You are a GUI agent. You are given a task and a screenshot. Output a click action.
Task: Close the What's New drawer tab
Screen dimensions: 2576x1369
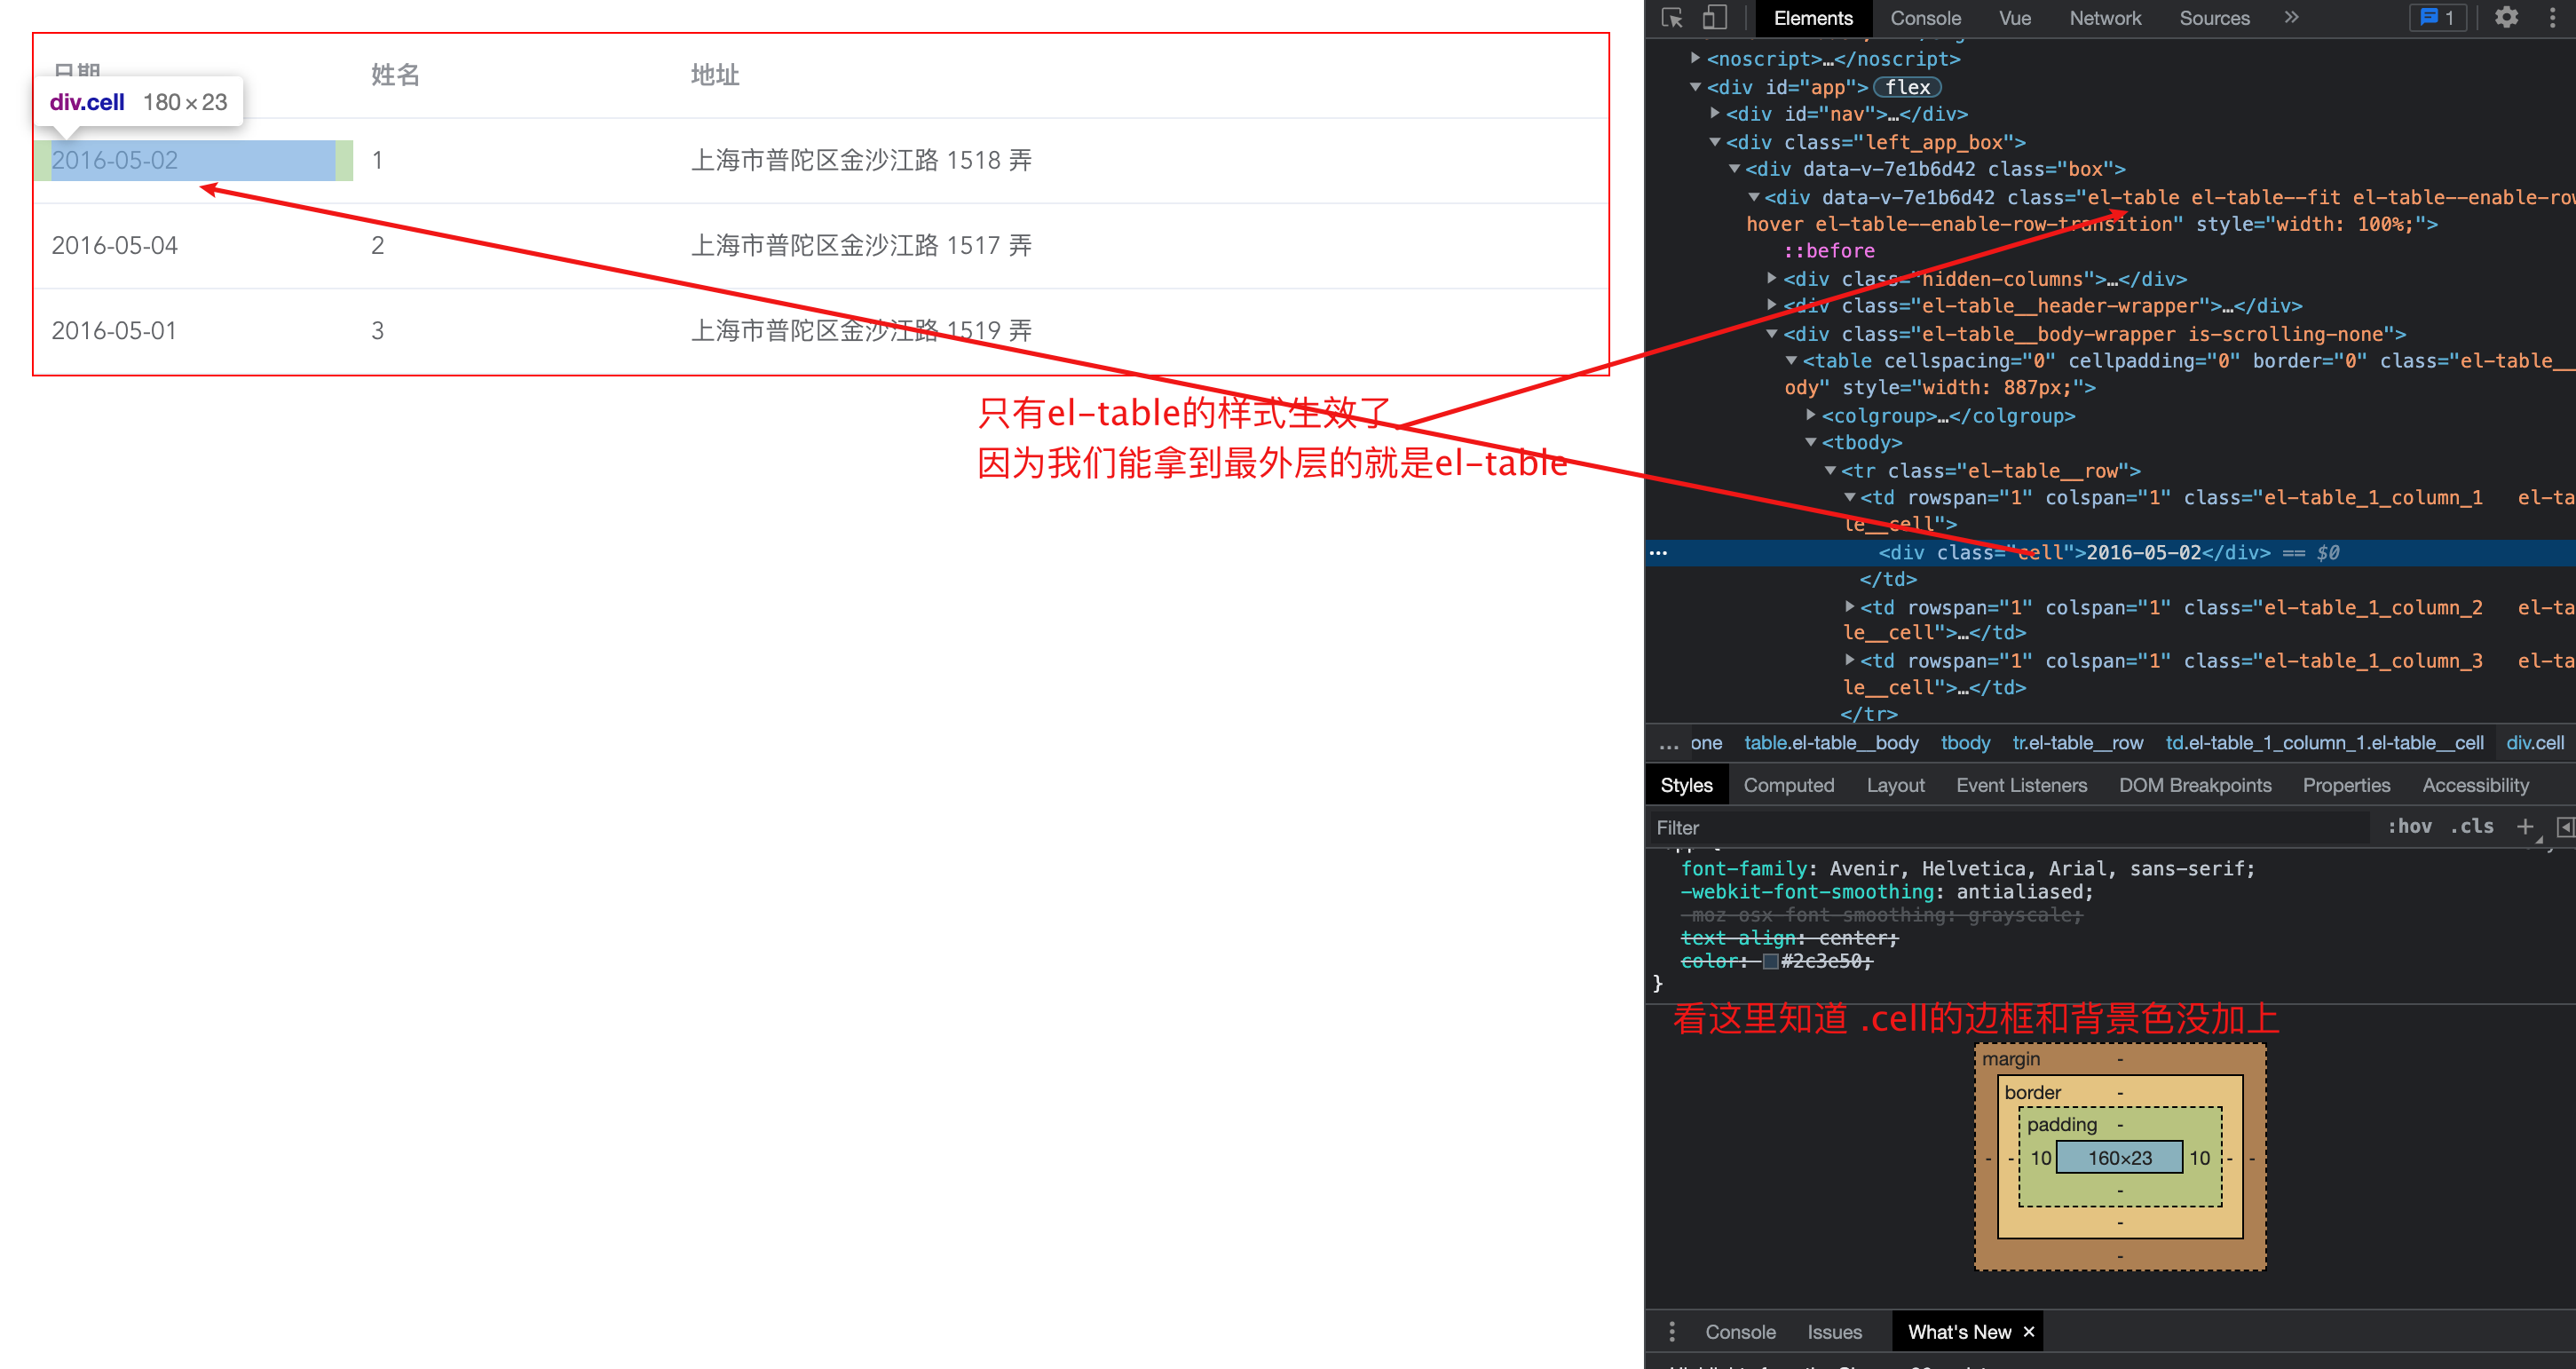point(2029,1332)
